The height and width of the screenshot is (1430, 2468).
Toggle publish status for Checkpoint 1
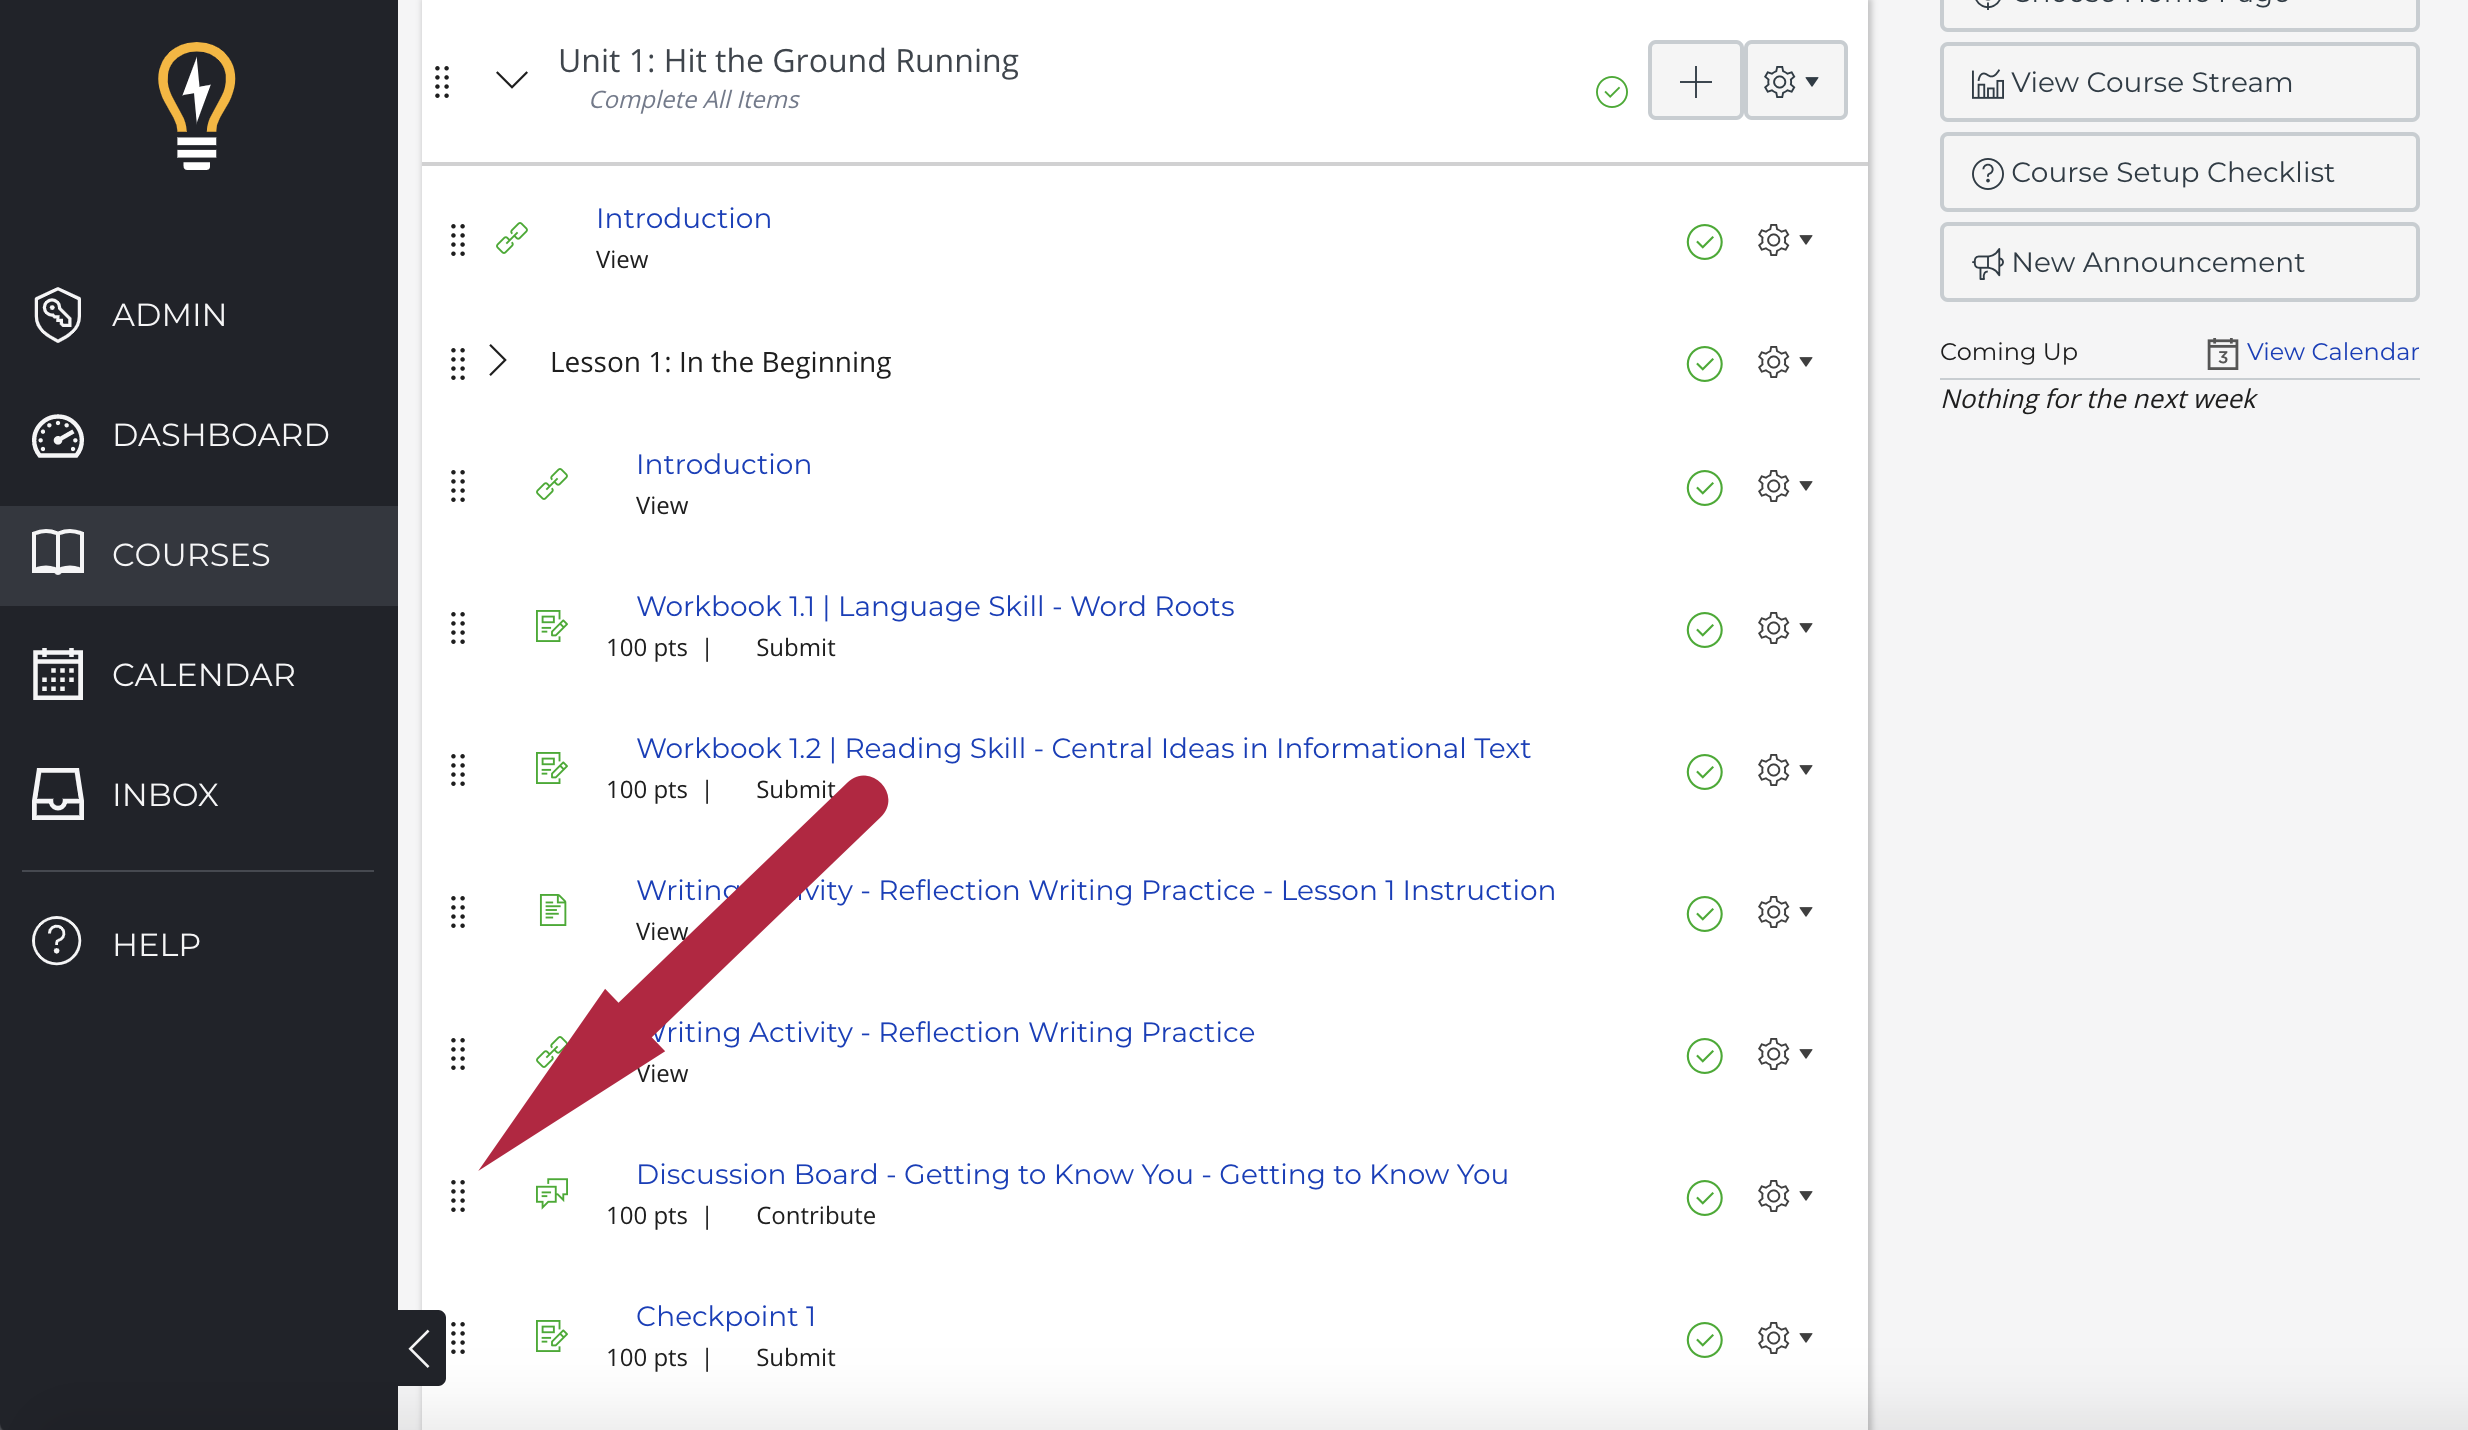coord(1704,1339)
